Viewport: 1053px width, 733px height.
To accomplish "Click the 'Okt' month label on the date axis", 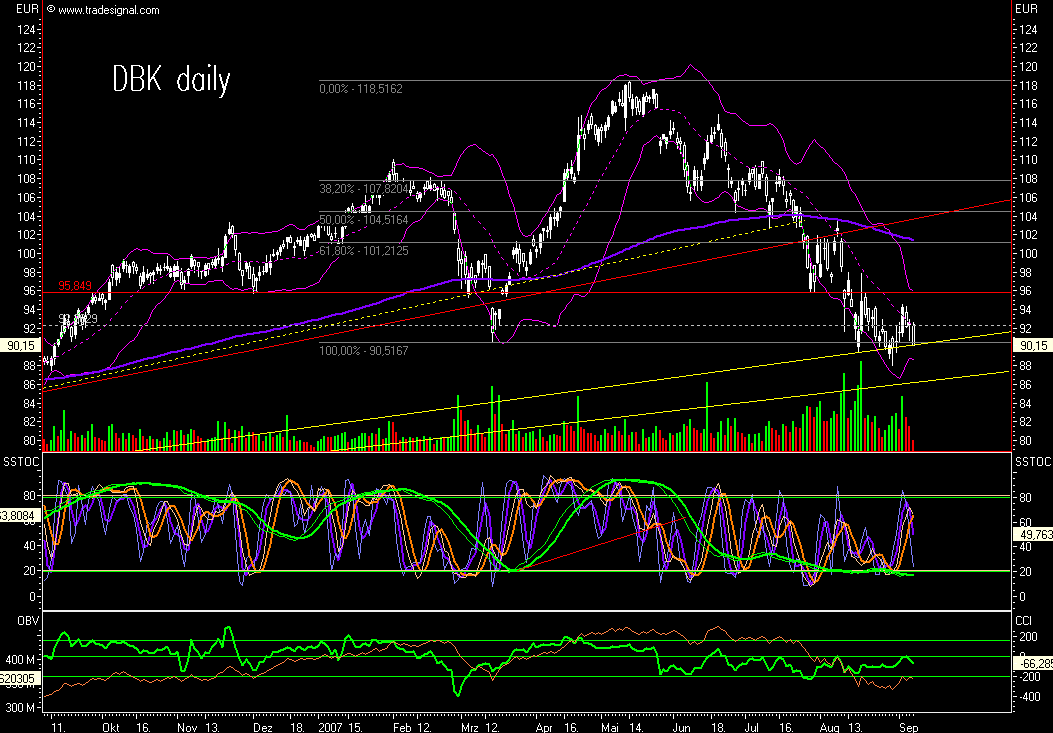I will pyautogui.click(x=111, y=727).
